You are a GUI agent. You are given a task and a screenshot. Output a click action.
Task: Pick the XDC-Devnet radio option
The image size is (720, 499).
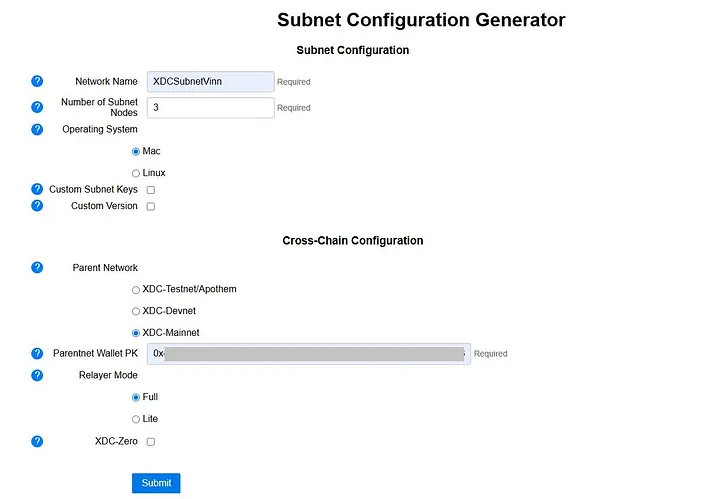click(136, 311)
